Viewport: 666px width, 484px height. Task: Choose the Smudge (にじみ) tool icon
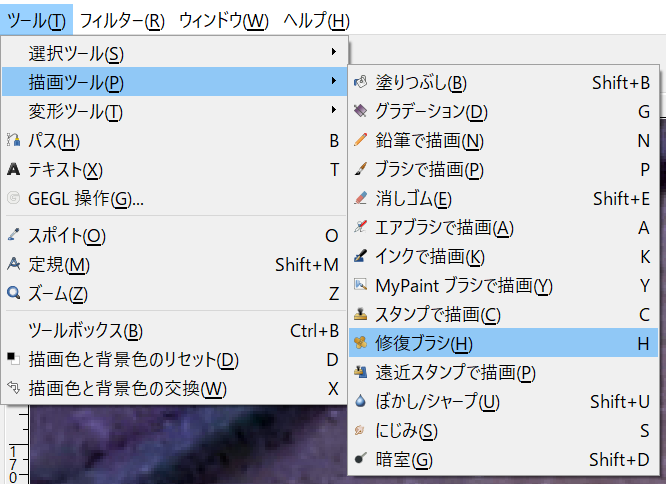point(361,431)
